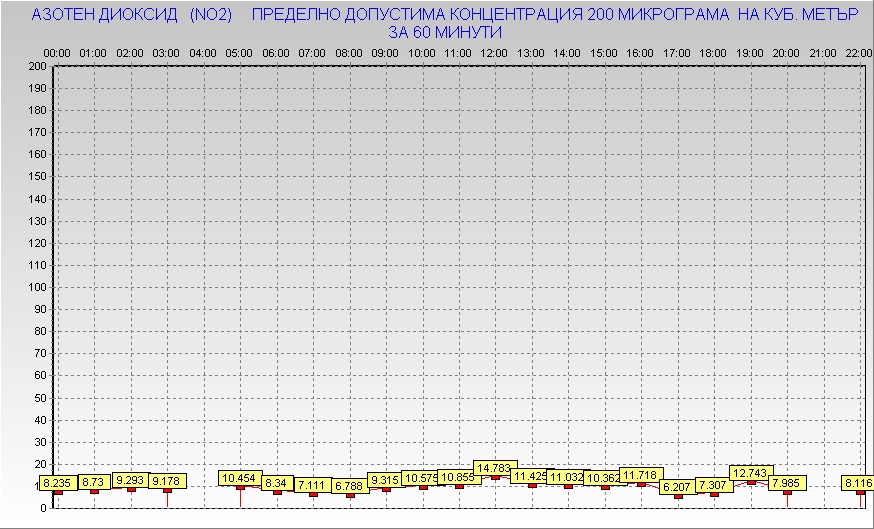Image resolution: width=874 pixels, height=529 pixels.
Task: Click the 9.293 data label
Action: [x=130, y=480]
